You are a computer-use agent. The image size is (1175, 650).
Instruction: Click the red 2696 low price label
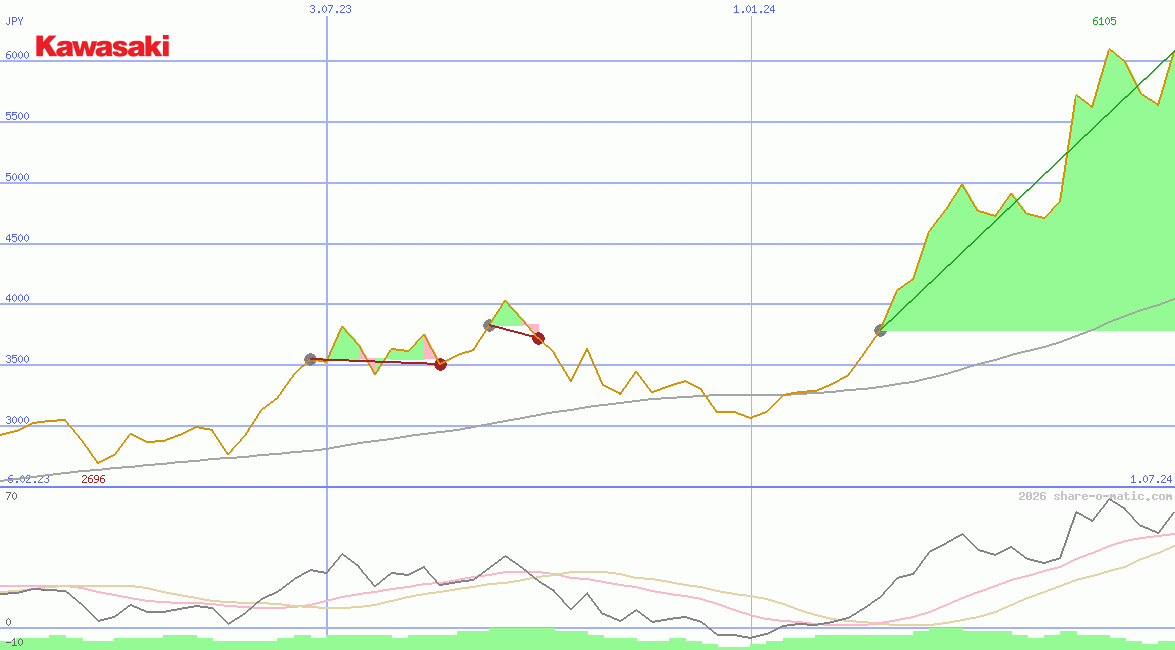[x=93, y=478]
